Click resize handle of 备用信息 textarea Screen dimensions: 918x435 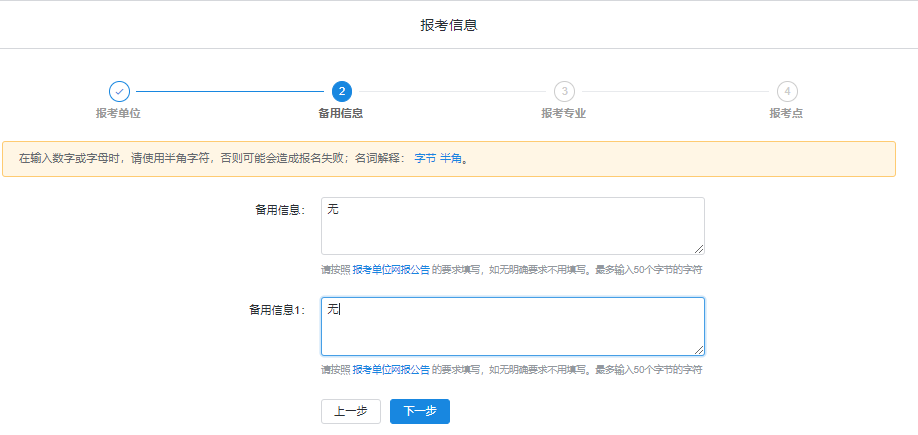699,249
